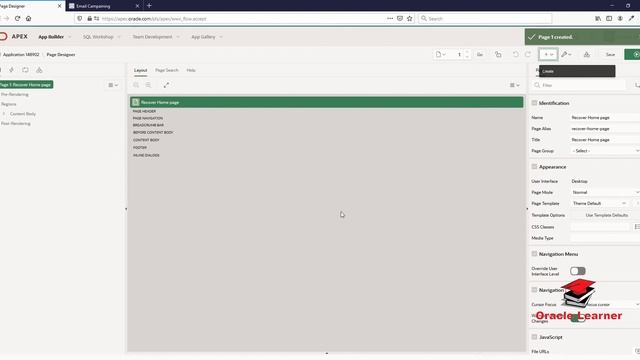
Task: Undo the last change
Action: point(516,54)
